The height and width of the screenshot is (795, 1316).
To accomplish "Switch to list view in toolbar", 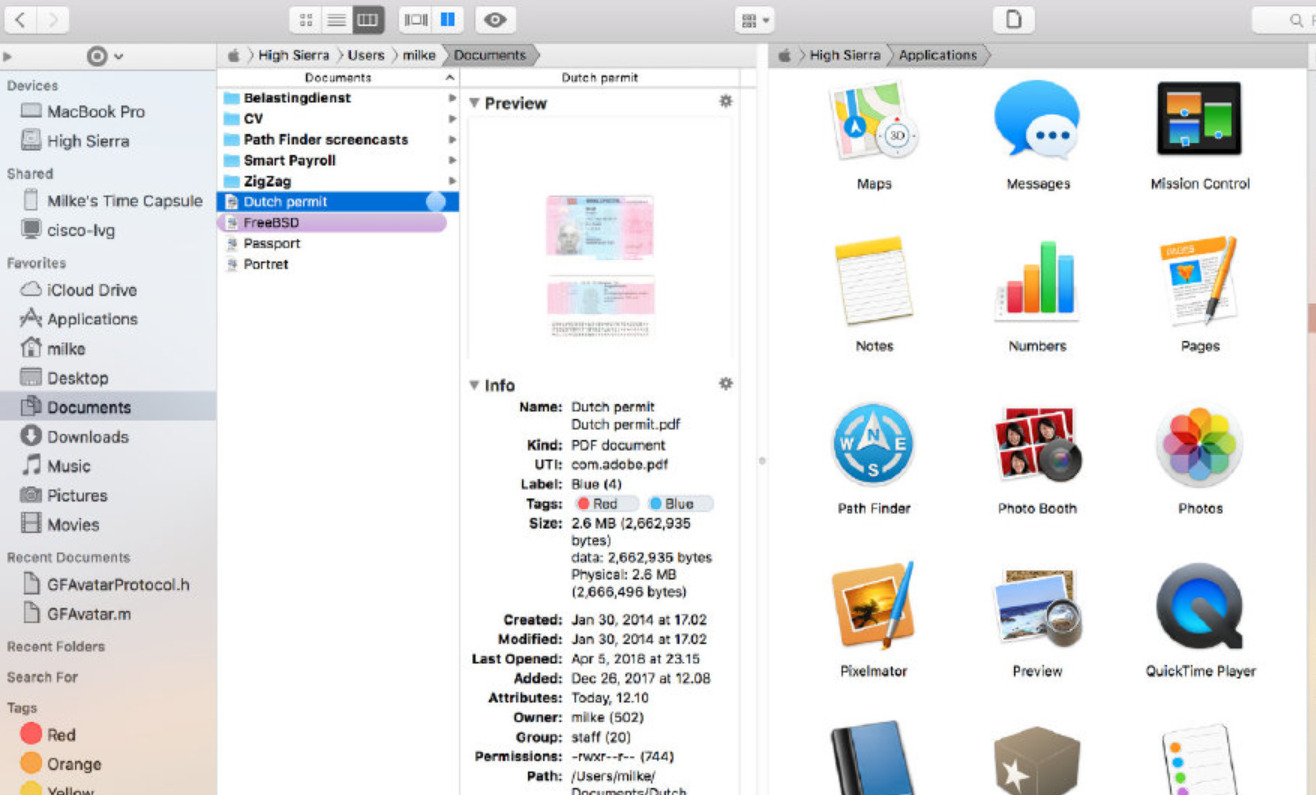I will pos(337,19).
